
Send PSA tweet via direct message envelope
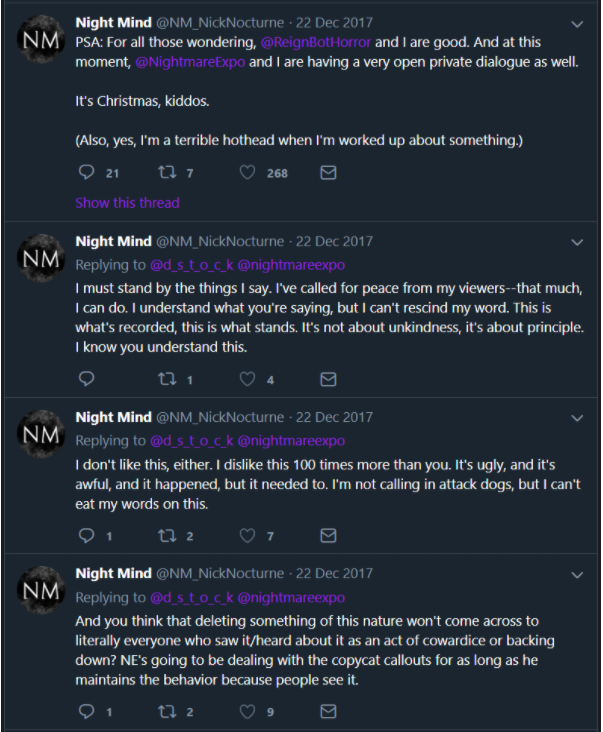coord(328,173)
